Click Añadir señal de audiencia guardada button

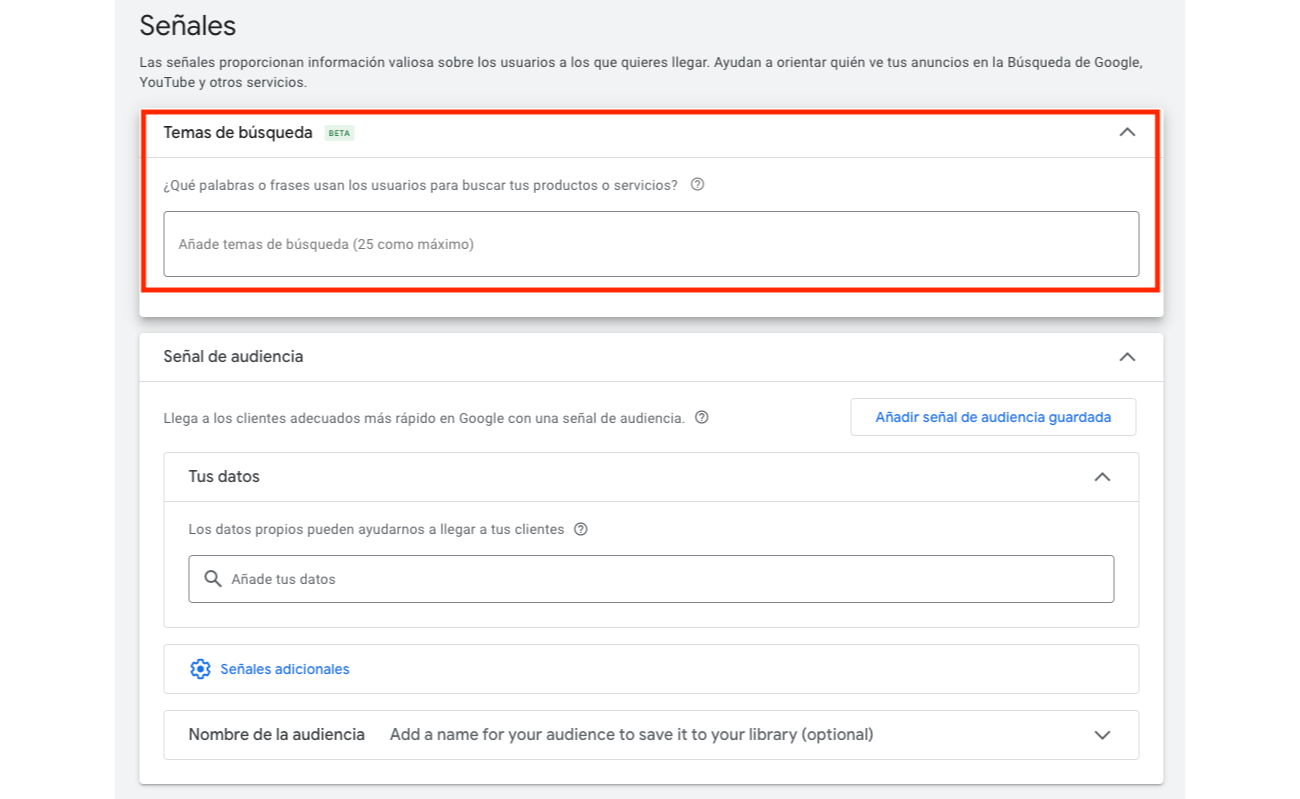pos(993,417)
